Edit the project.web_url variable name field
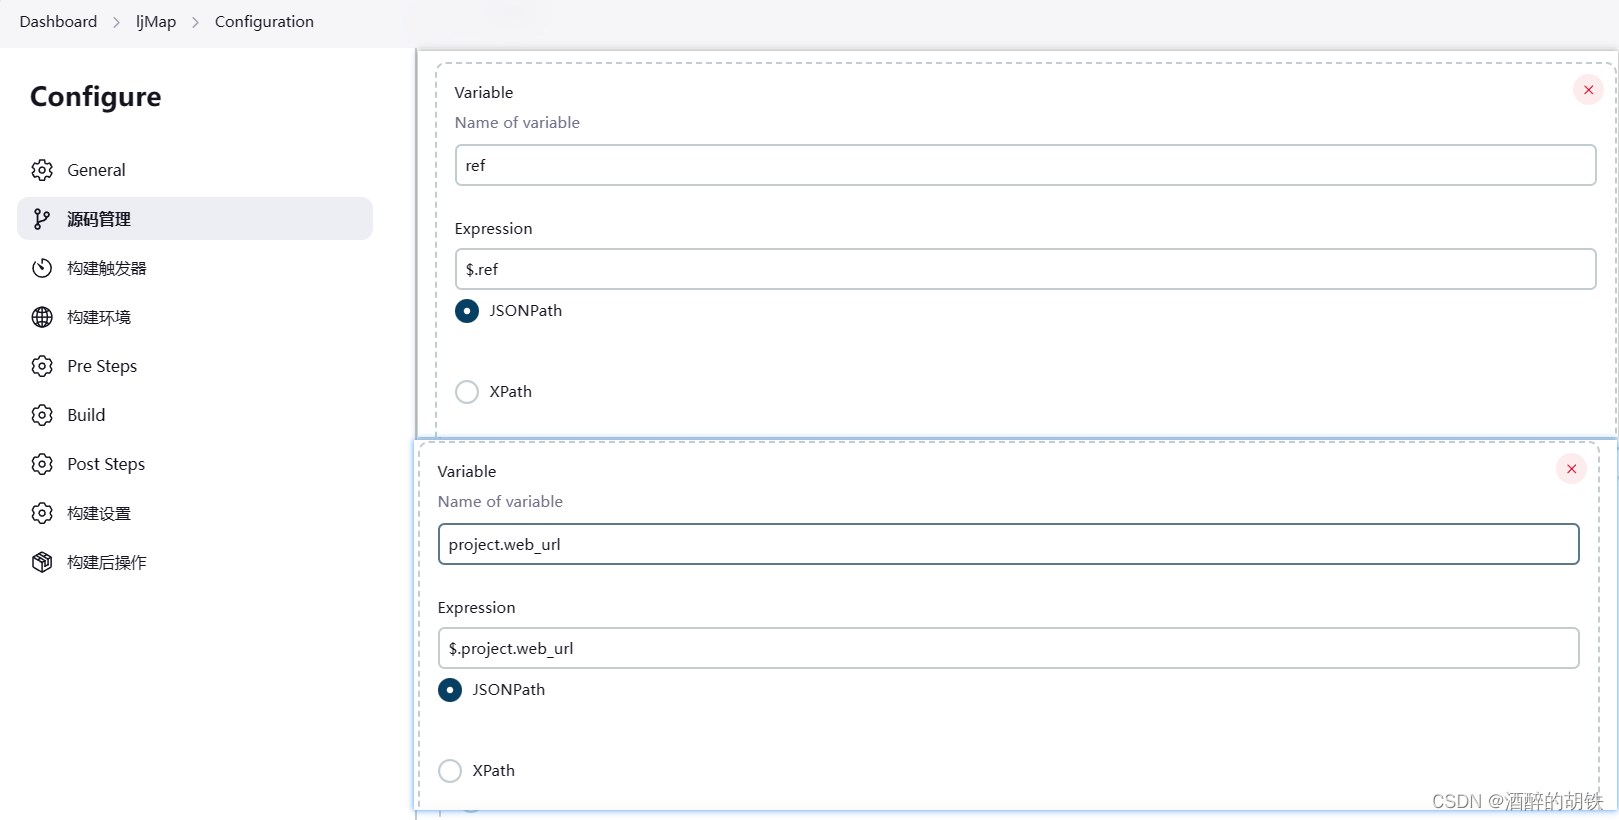 pos(1008,544)
